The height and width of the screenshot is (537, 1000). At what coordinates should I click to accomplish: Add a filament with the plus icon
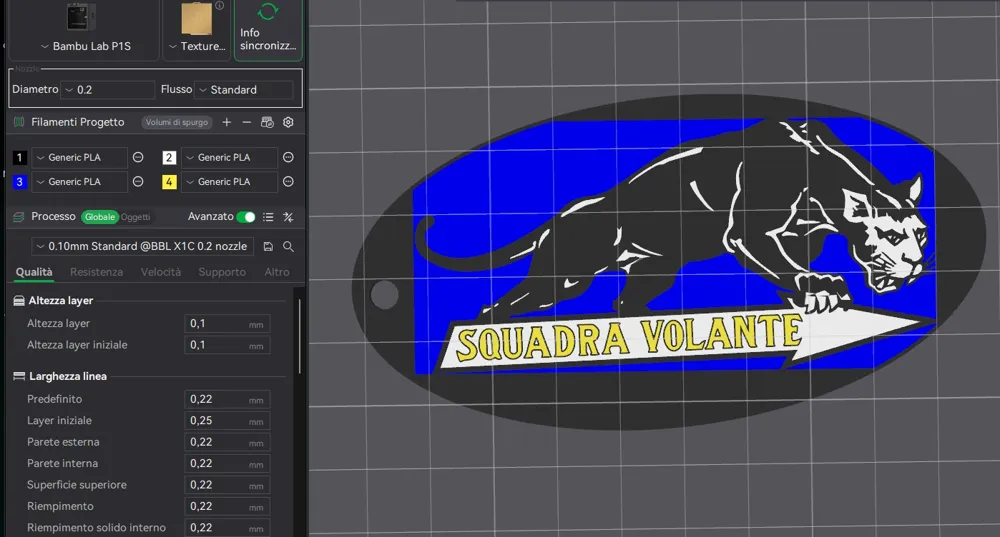226,122
